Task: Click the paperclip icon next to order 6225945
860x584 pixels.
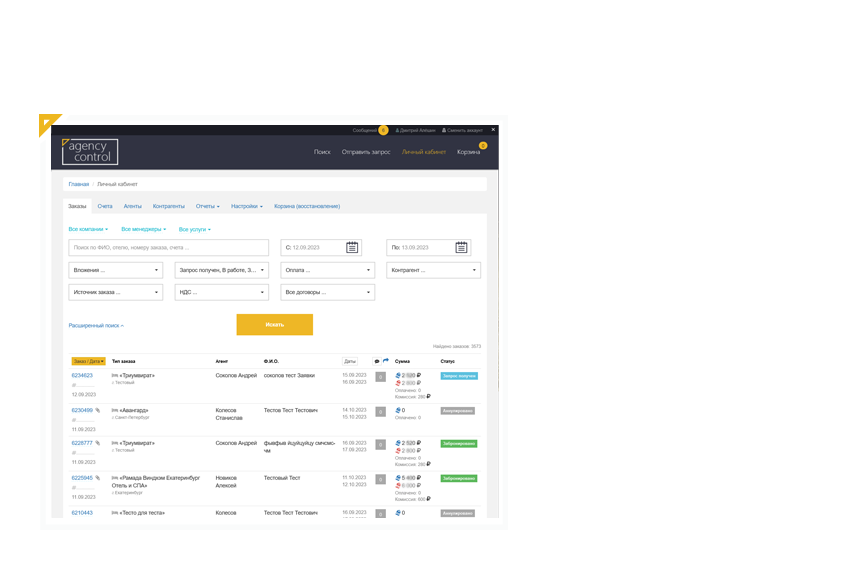Action: pos(98,478)
